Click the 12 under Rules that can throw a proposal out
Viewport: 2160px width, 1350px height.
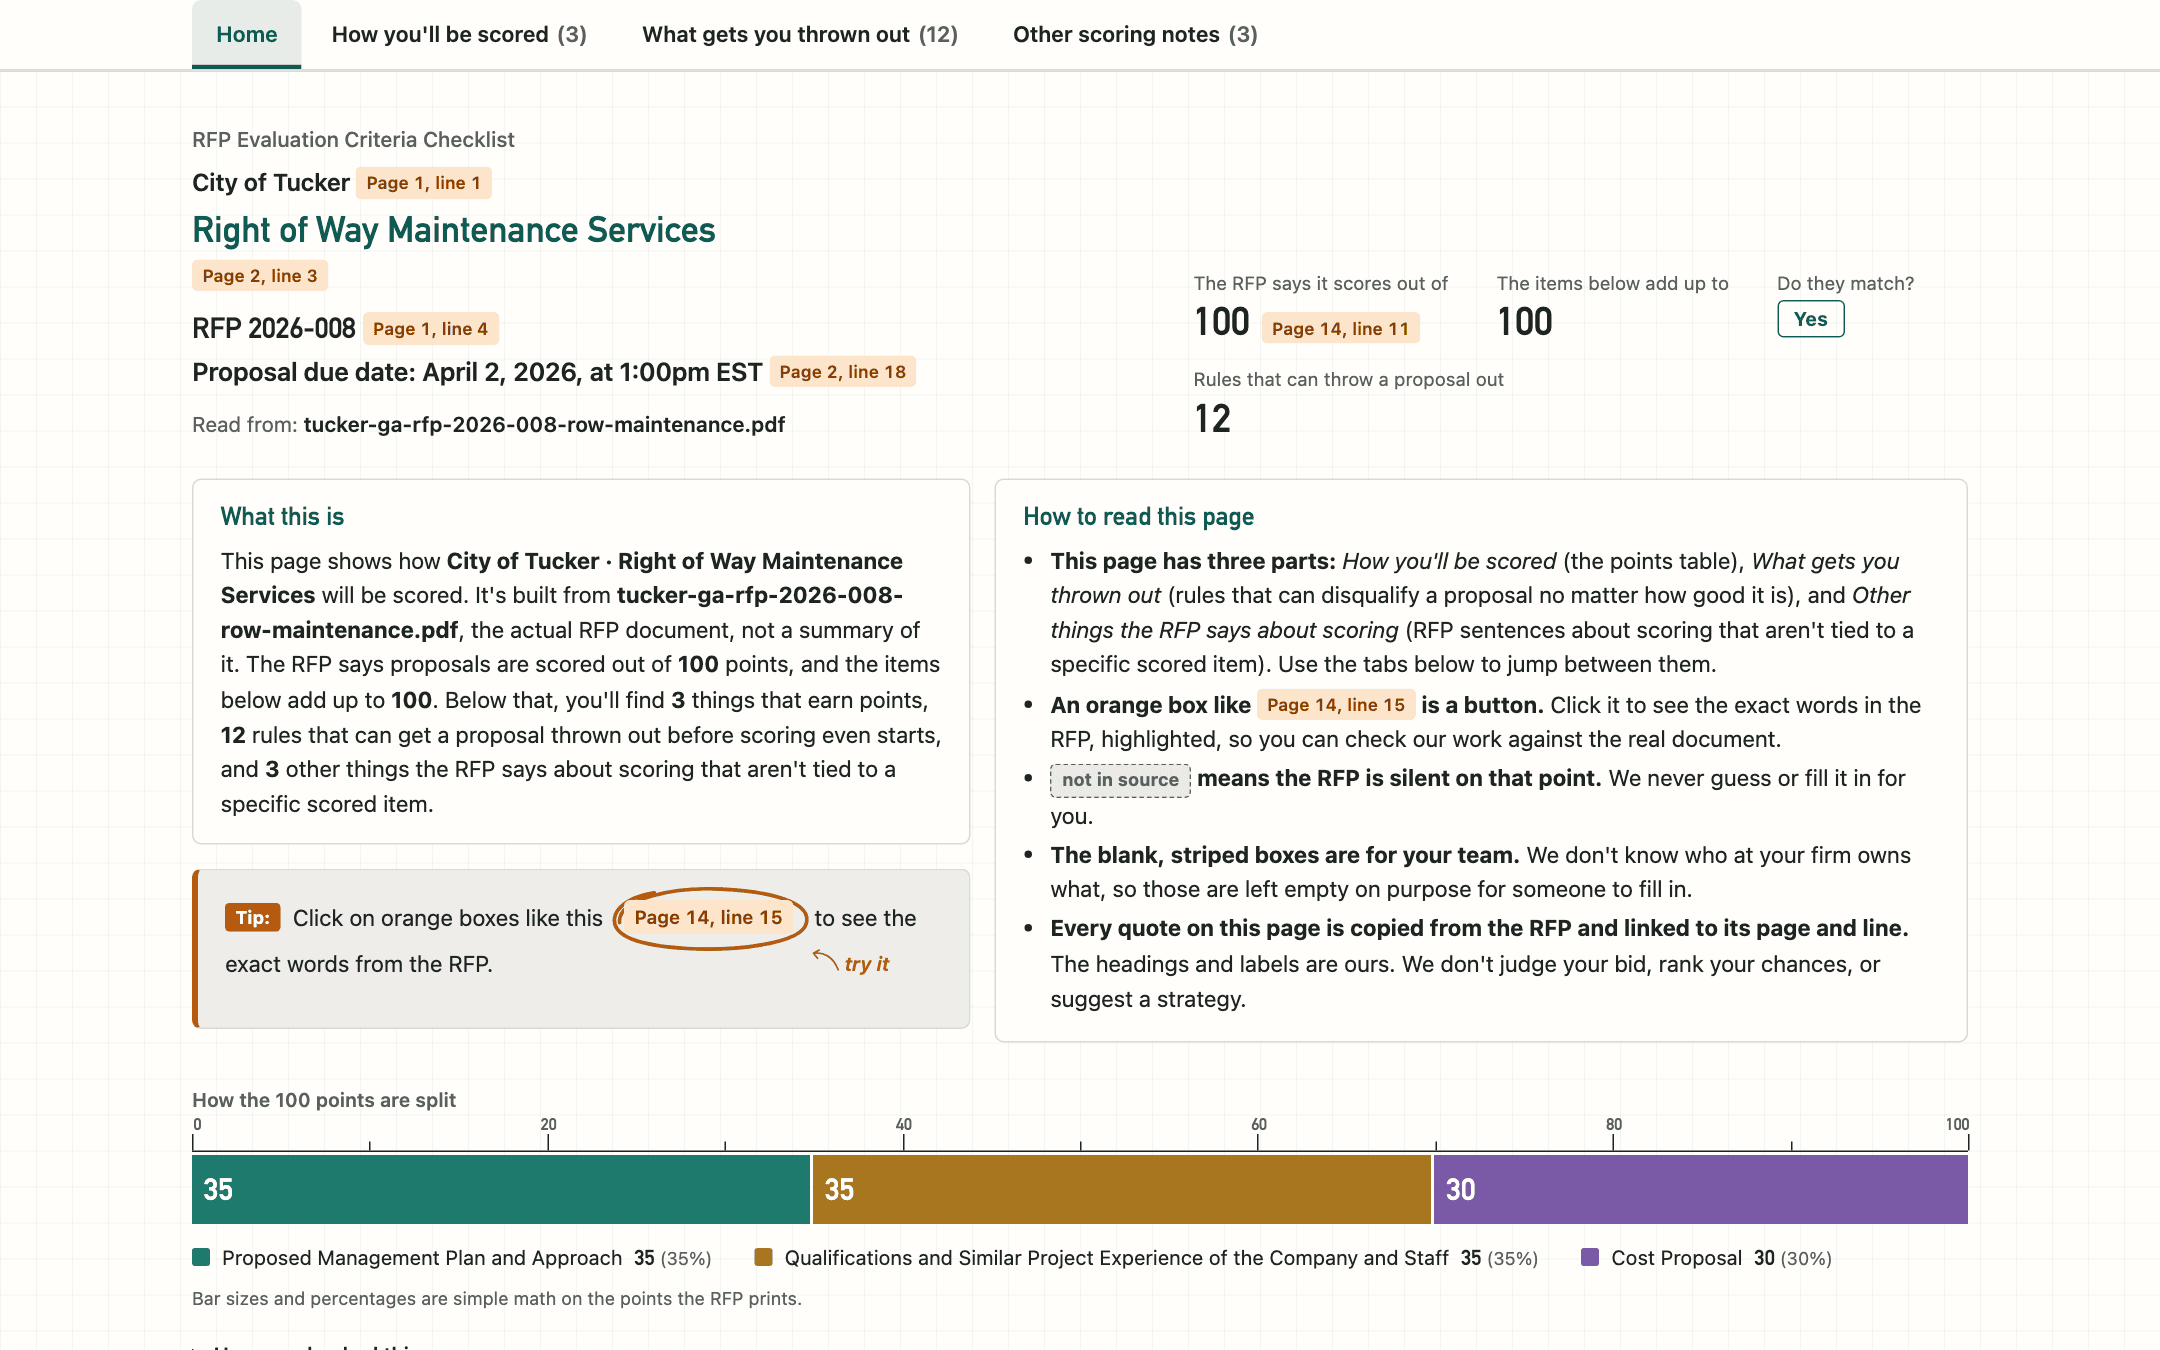(x=1212, y=418)
